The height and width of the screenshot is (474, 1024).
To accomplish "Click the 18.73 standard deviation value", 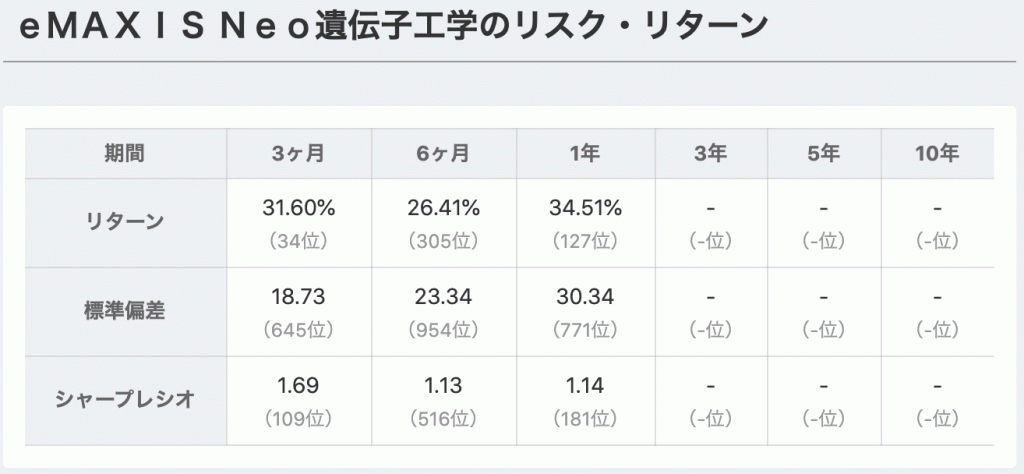I will coord(298,297).
